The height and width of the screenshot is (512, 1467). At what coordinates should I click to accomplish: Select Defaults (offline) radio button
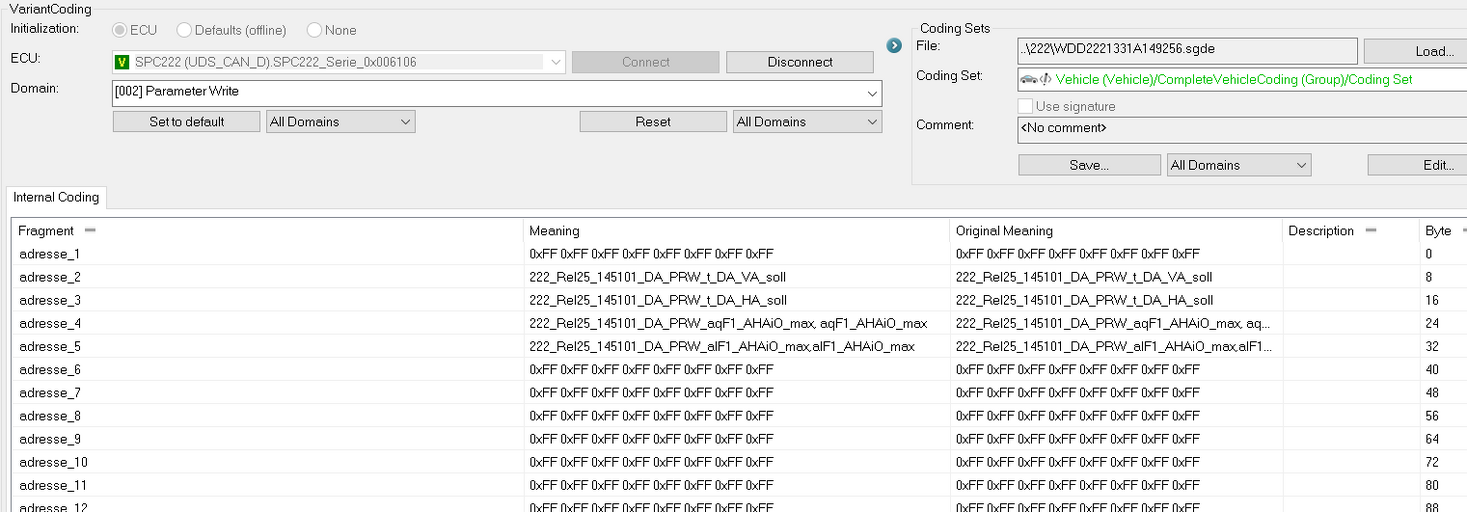point(184,30)
